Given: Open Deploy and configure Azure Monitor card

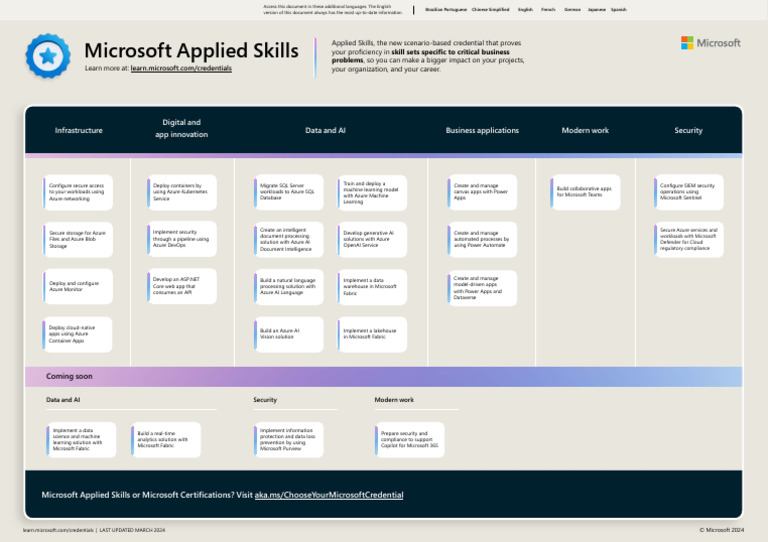Looking at the screenshot, I should click(78, 286).
